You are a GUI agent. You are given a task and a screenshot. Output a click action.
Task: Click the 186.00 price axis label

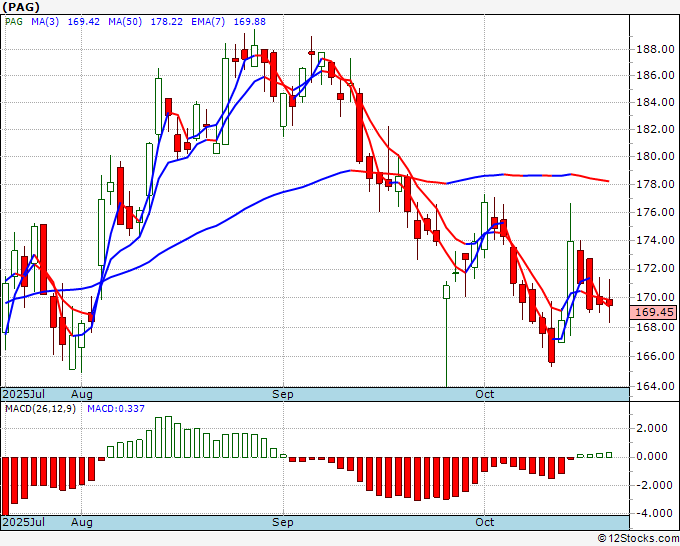click(x=655, y=75)
